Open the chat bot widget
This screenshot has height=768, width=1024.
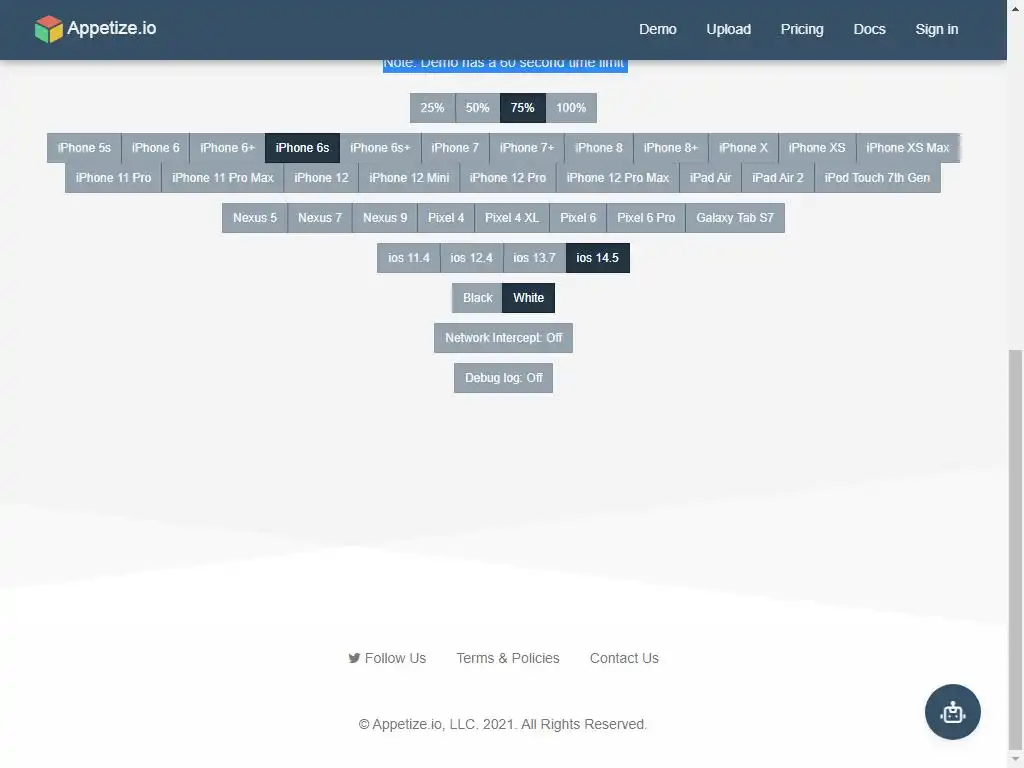click(952, 712)
